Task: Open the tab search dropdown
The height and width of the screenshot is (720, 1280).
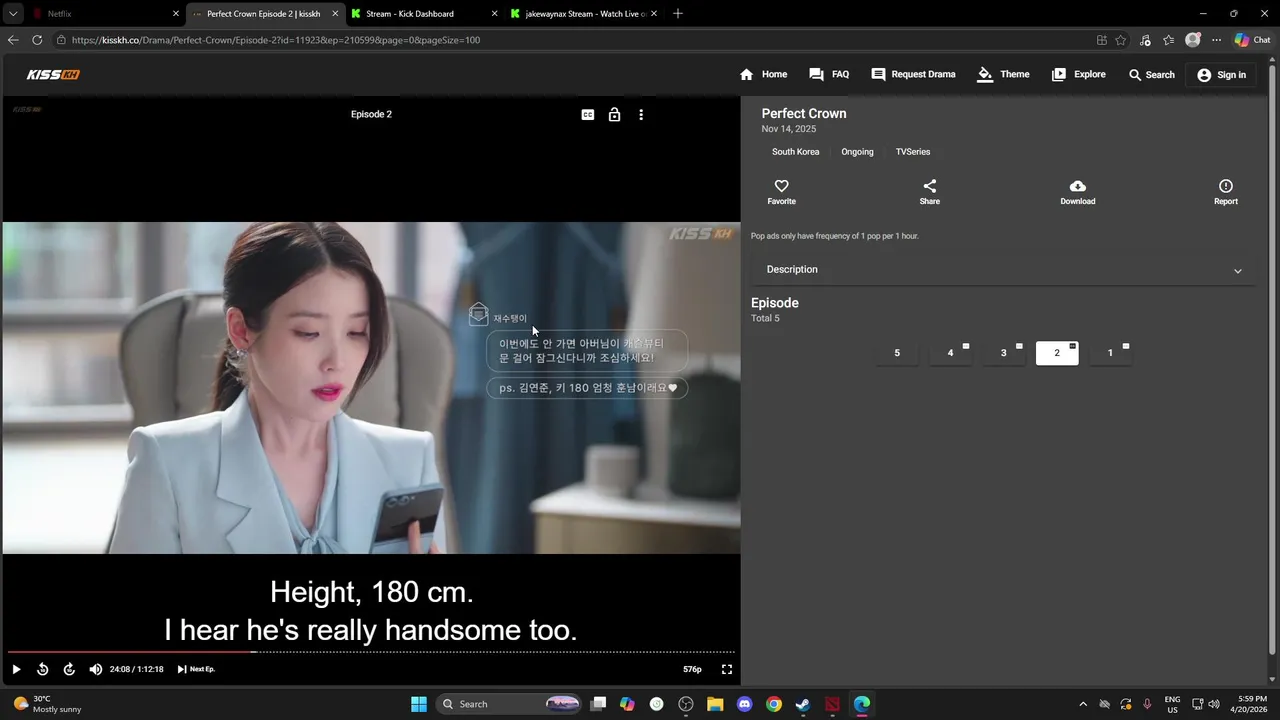Action: 13,14
